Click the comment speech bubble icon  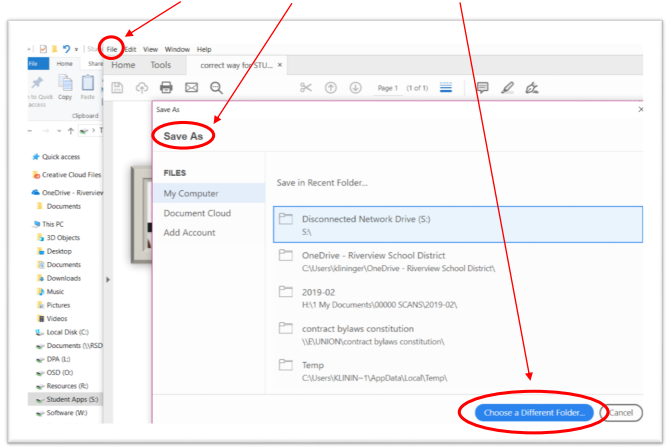(482, 88)
